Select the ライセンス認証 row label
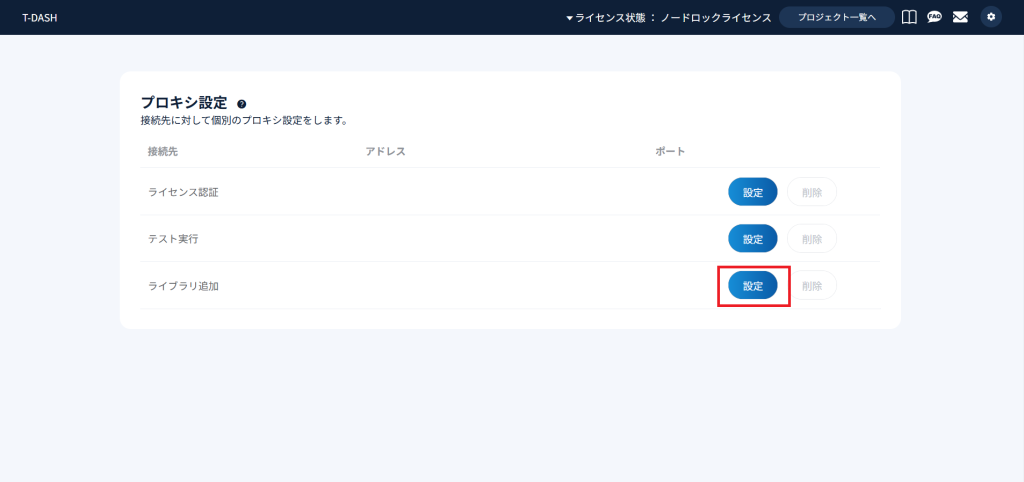Viewport: 1024px width, 482px height. coord(183,192)
